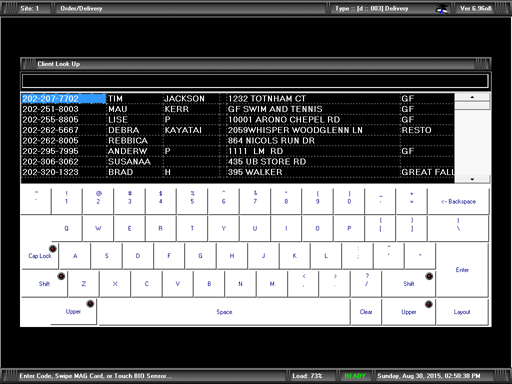This screenshot has height=384, width=512.
Task: Tap the number 2 key
Action: [x=98, y=201]
